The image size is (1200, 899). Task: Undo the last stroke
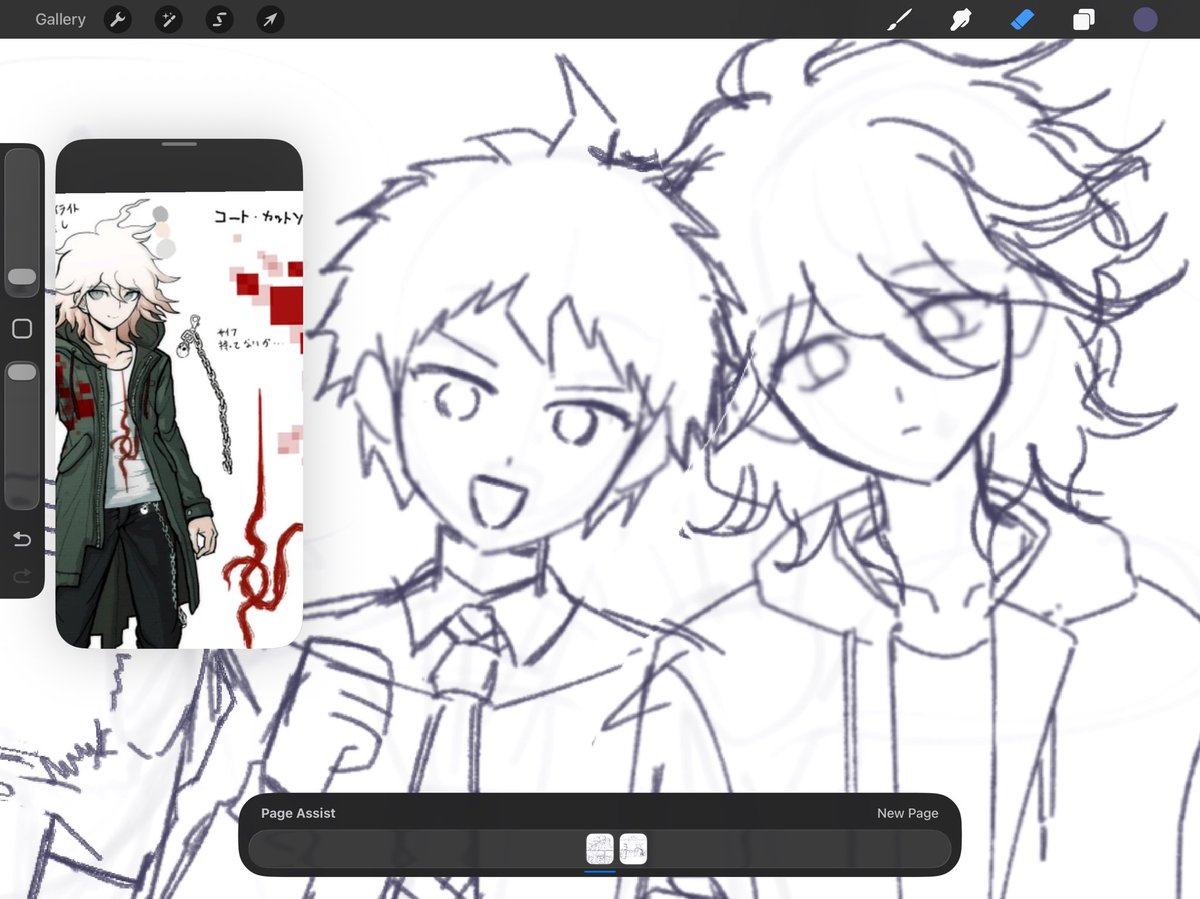(22, 540)
